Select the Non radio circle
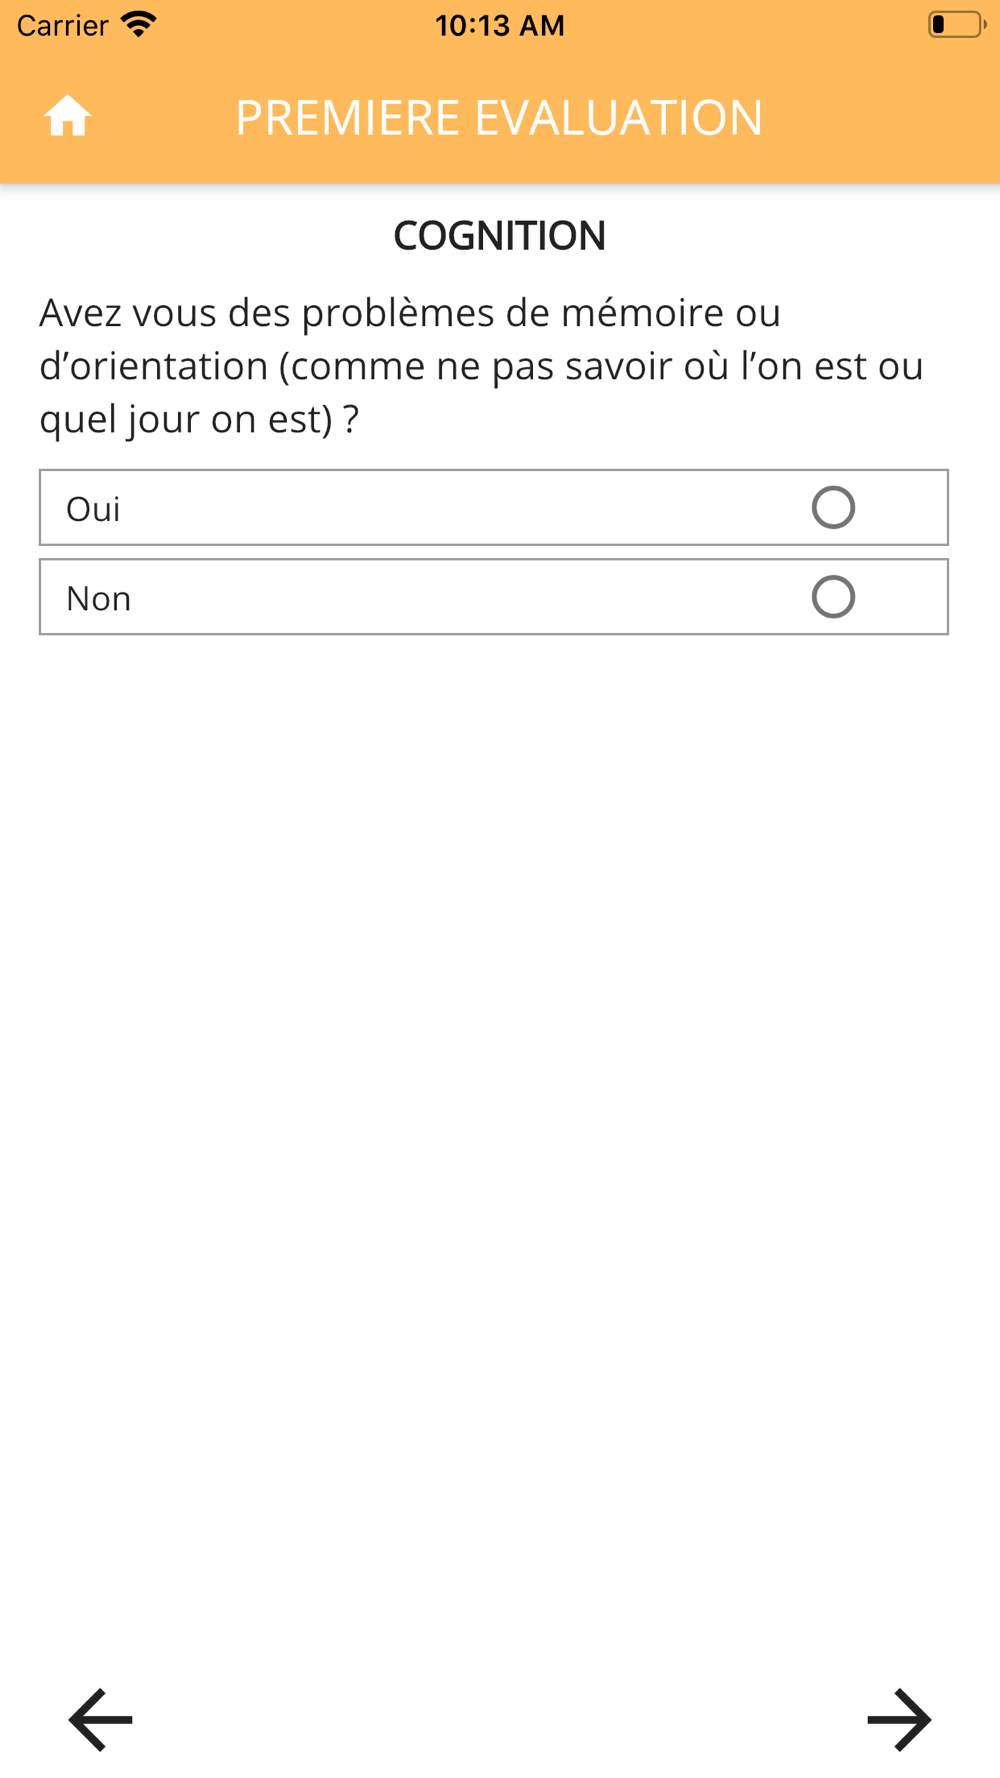Viewport: 1000px width, 1778px height. click(x=833, y=597)
